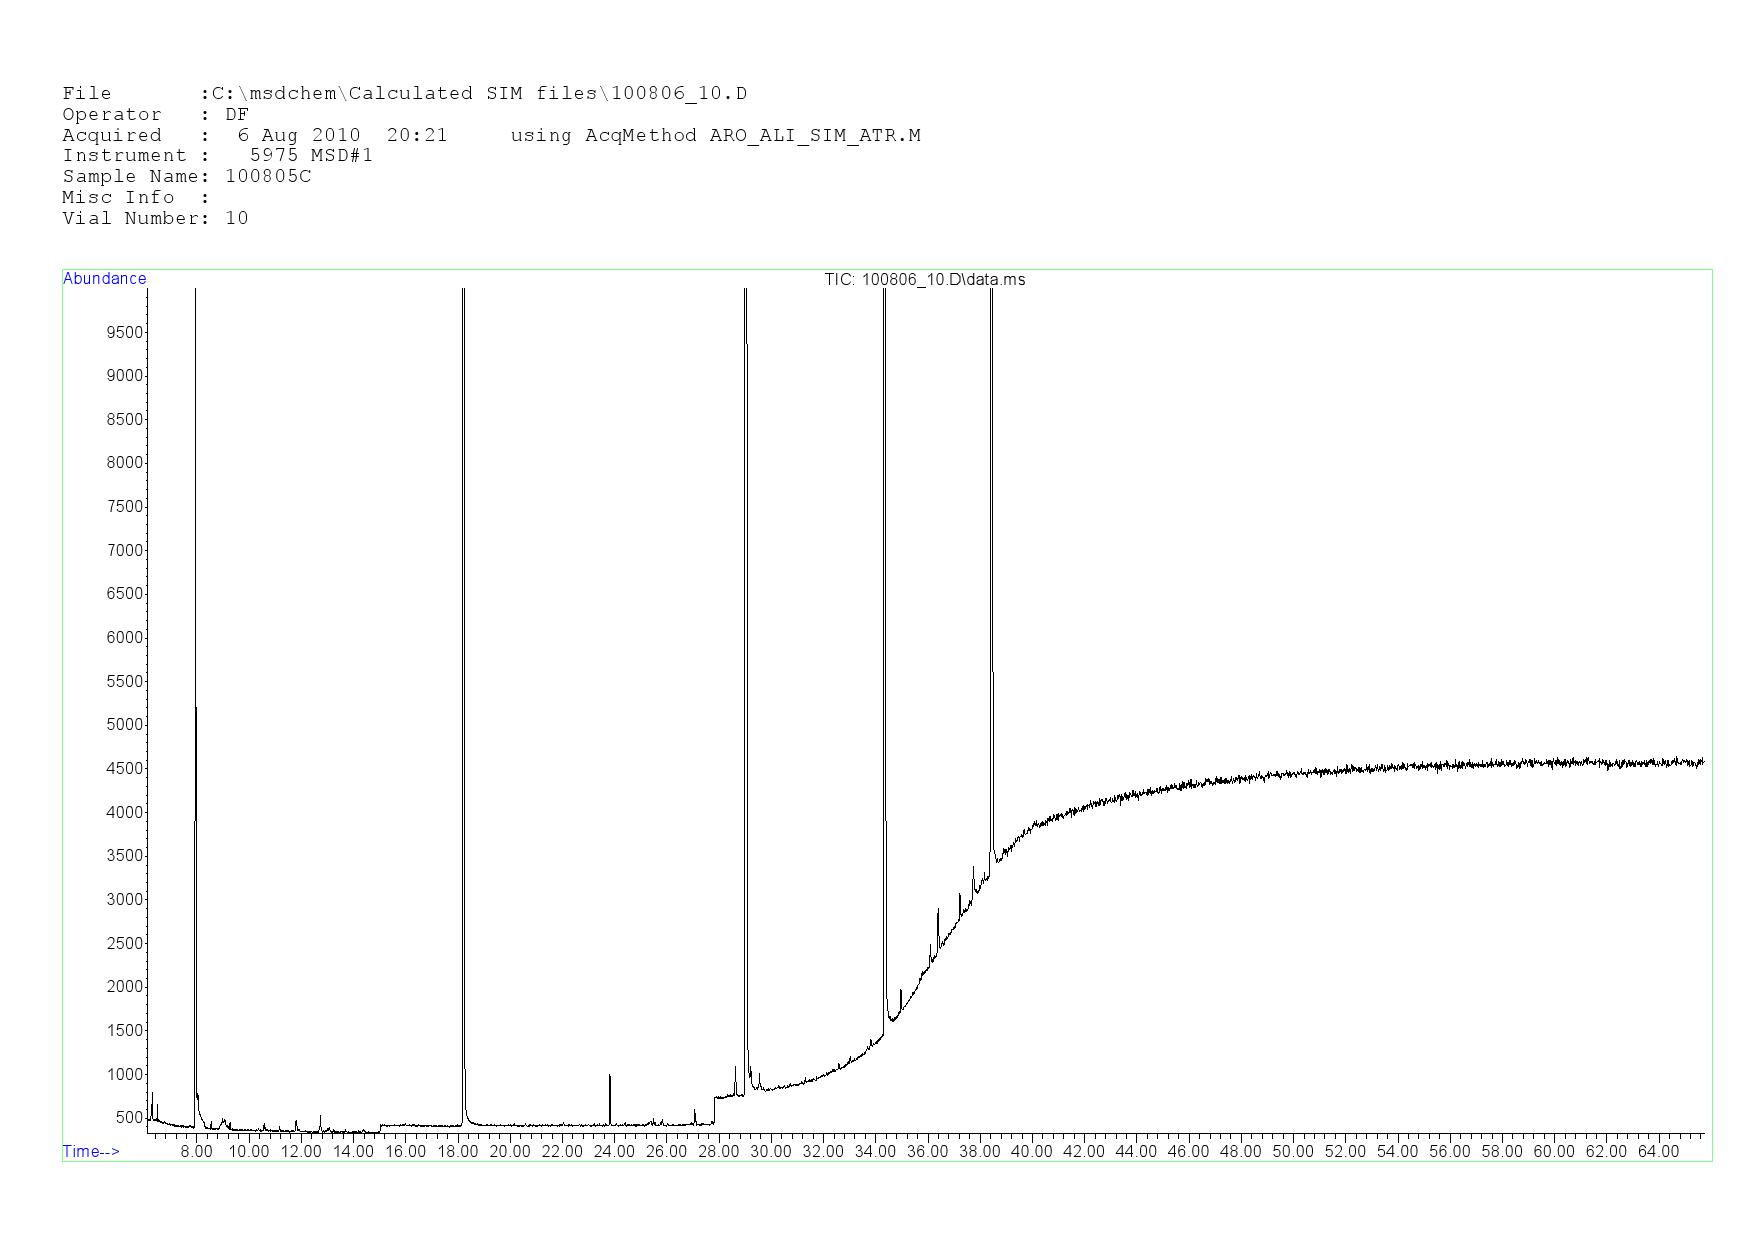Image resolution: width=1754 pixels, height=1240 pixels.
Task: Click the 40.00 tick label on time axis
Action: 1031,1152
